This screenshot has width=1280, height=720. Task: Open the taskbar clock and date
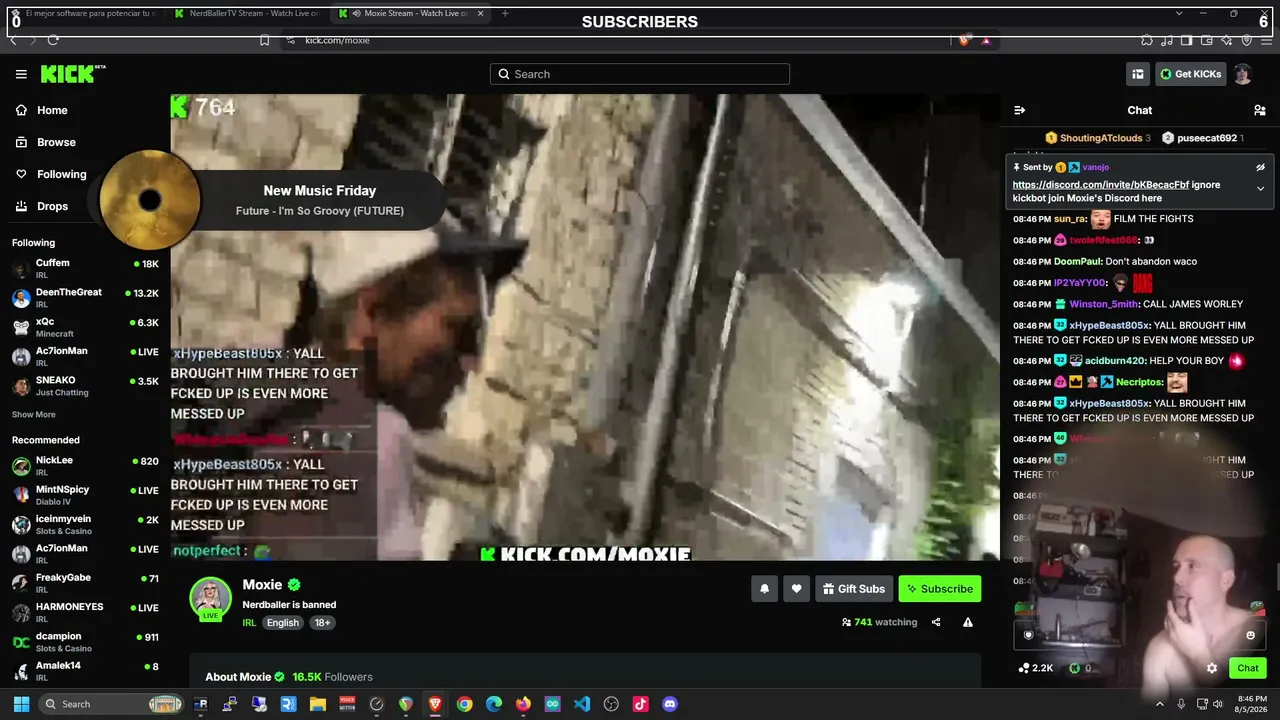click(x=1252, y=704)
